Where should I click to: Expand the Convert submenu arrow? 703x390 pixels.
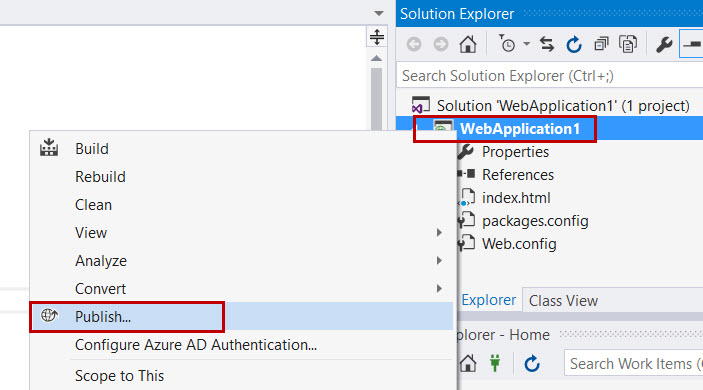(439, 289)
